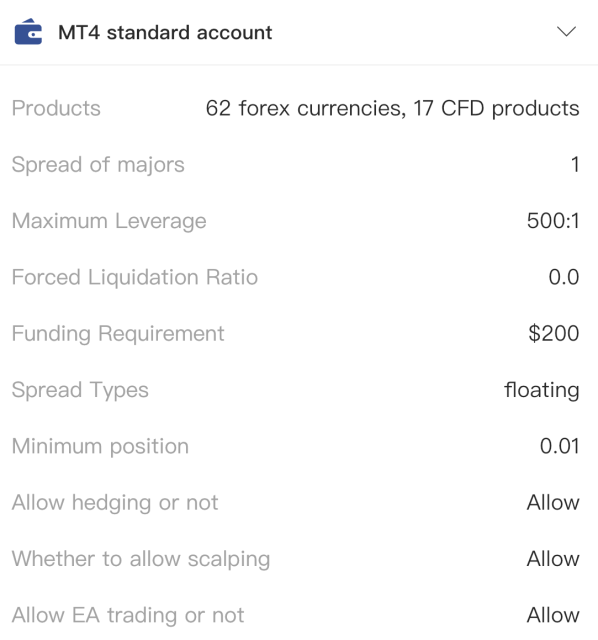Click the Maximum Leverage label

pos(109,221)
